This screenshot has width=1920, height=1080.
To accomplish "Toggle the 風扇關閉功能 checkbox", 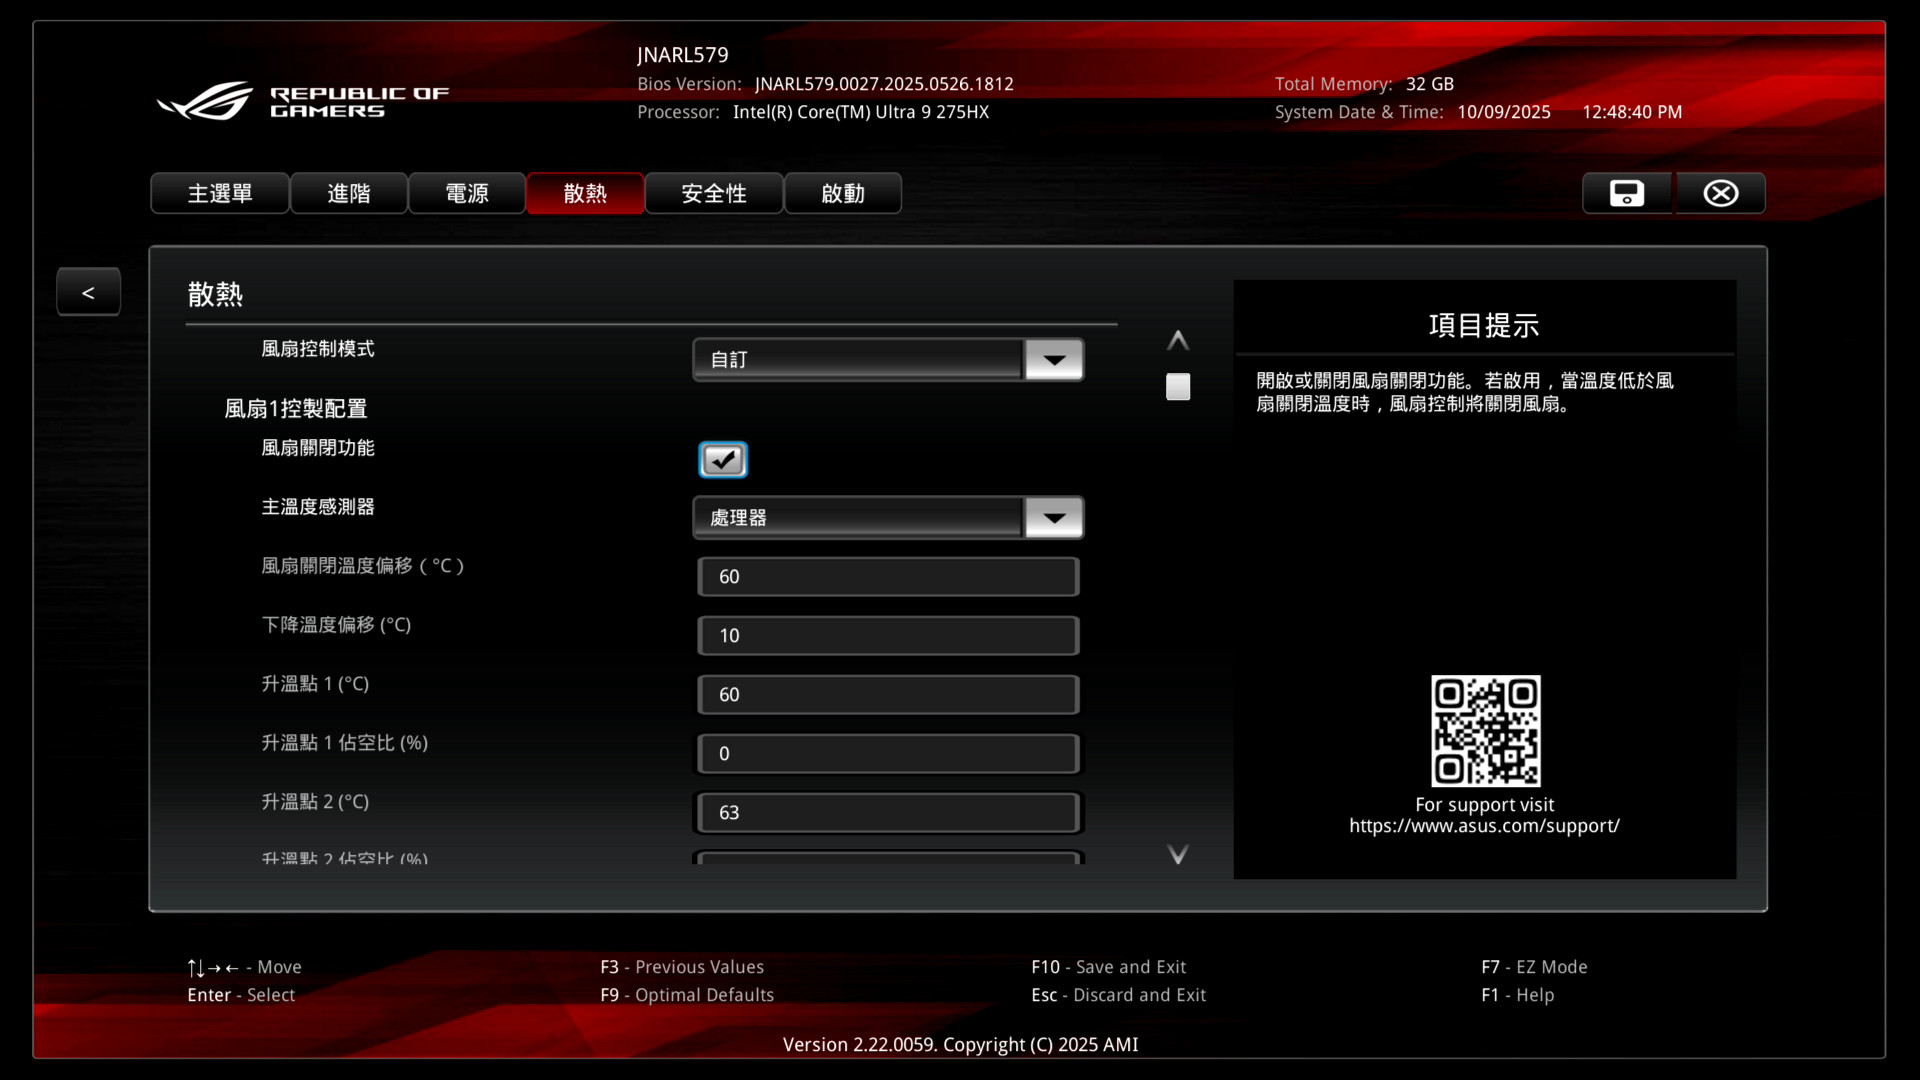I will [722, 459].
